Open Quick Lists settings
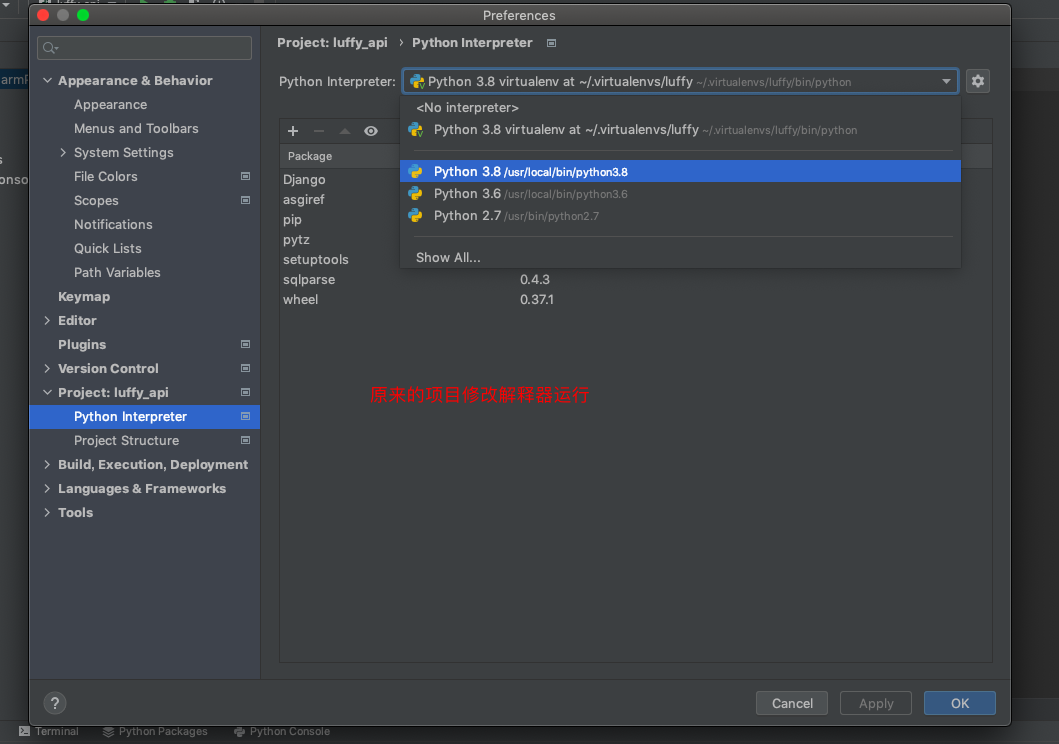Viewport: 1059px width, 744px height. click(108, 248)
